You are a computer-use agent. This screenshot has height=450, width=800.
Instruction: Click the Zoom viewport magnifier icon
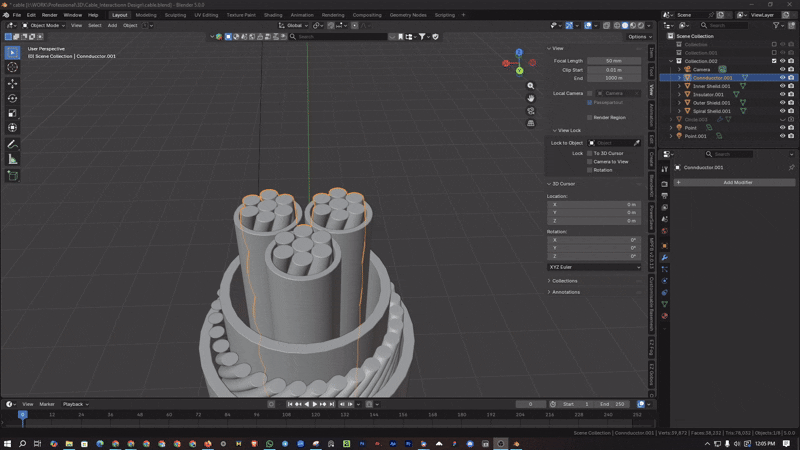(531, 86)
